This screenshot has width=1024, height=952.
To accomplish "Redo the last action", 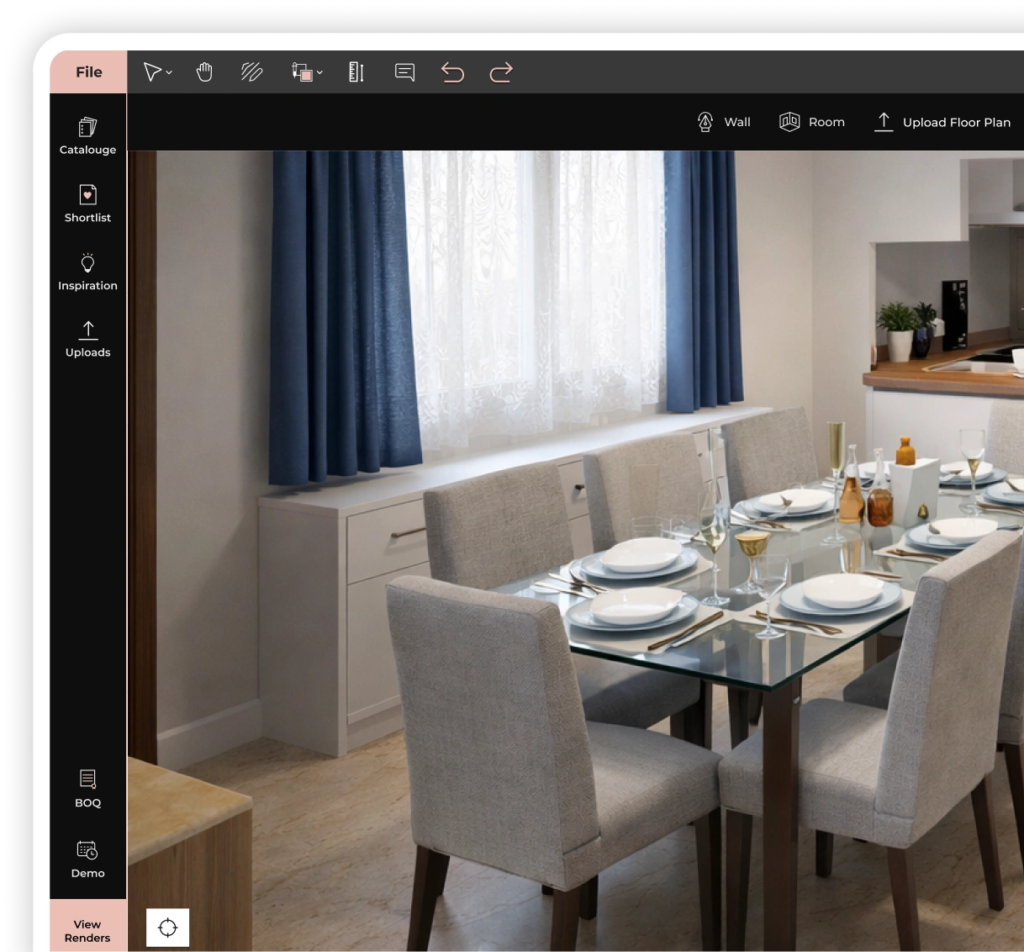I will (x=501, y=72).
